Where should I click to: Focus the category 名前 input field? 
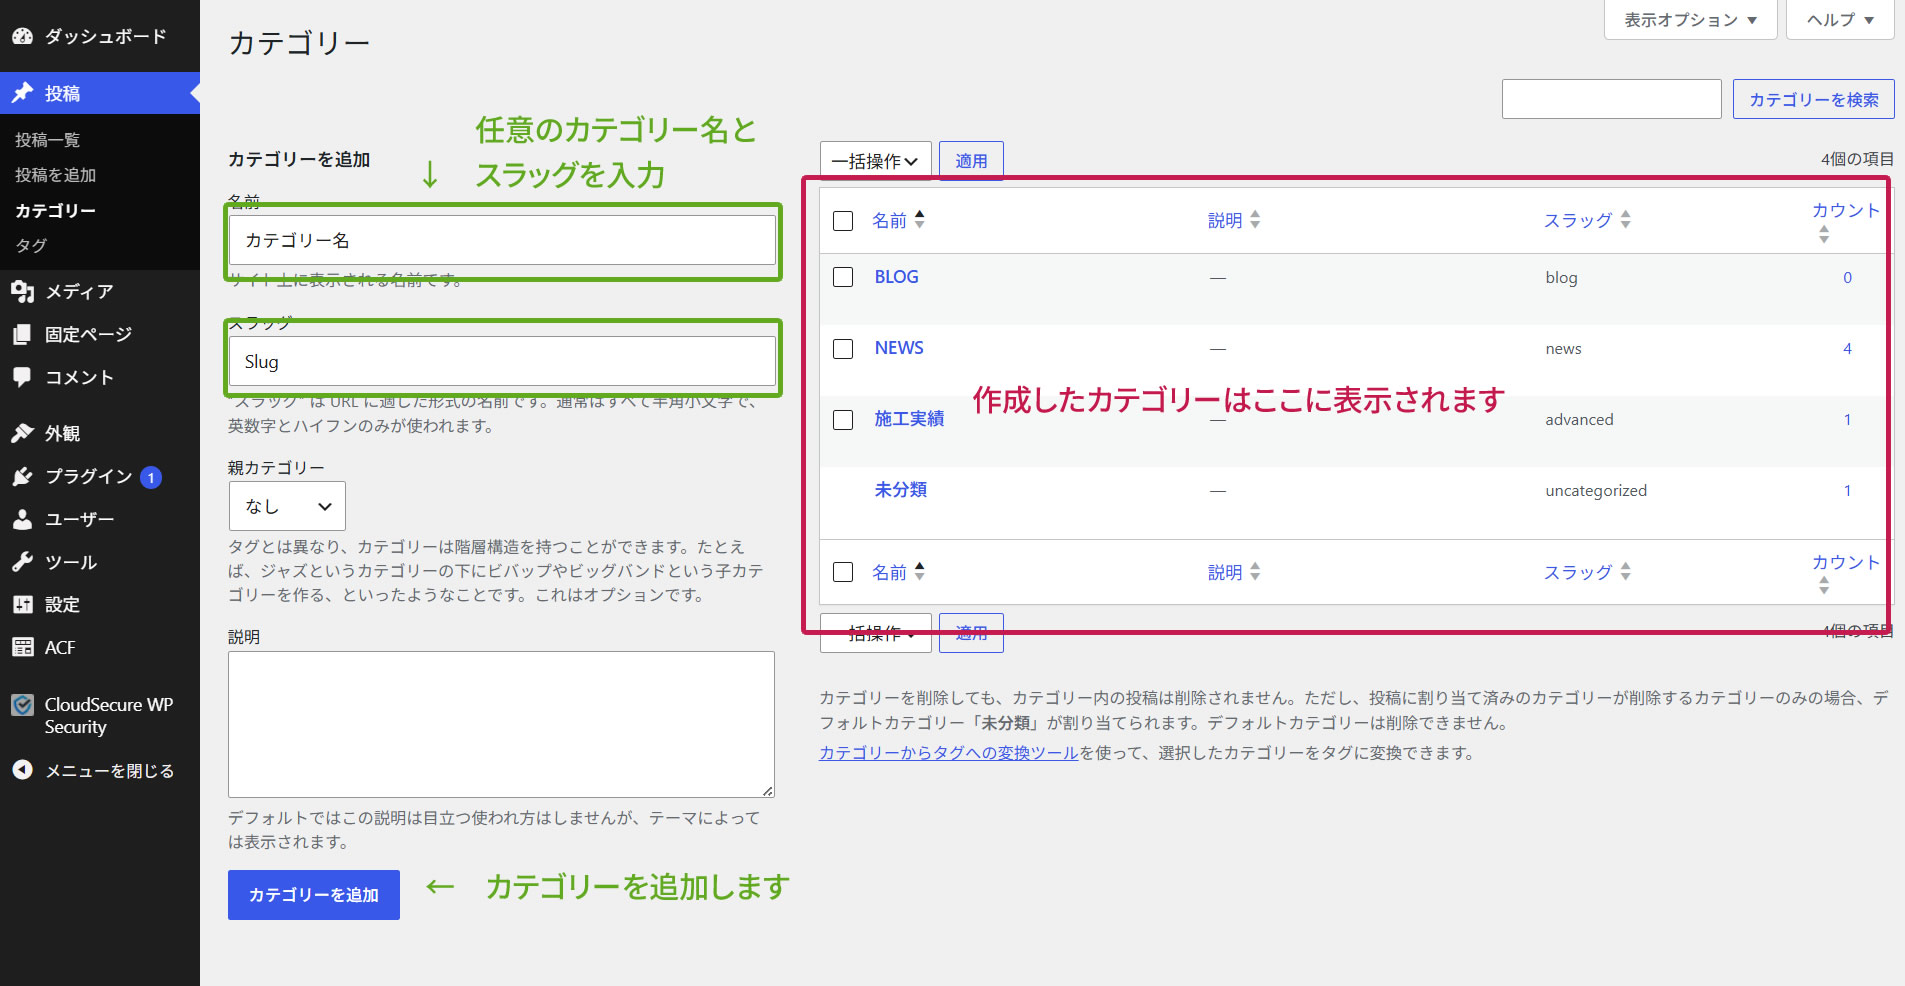502,240
